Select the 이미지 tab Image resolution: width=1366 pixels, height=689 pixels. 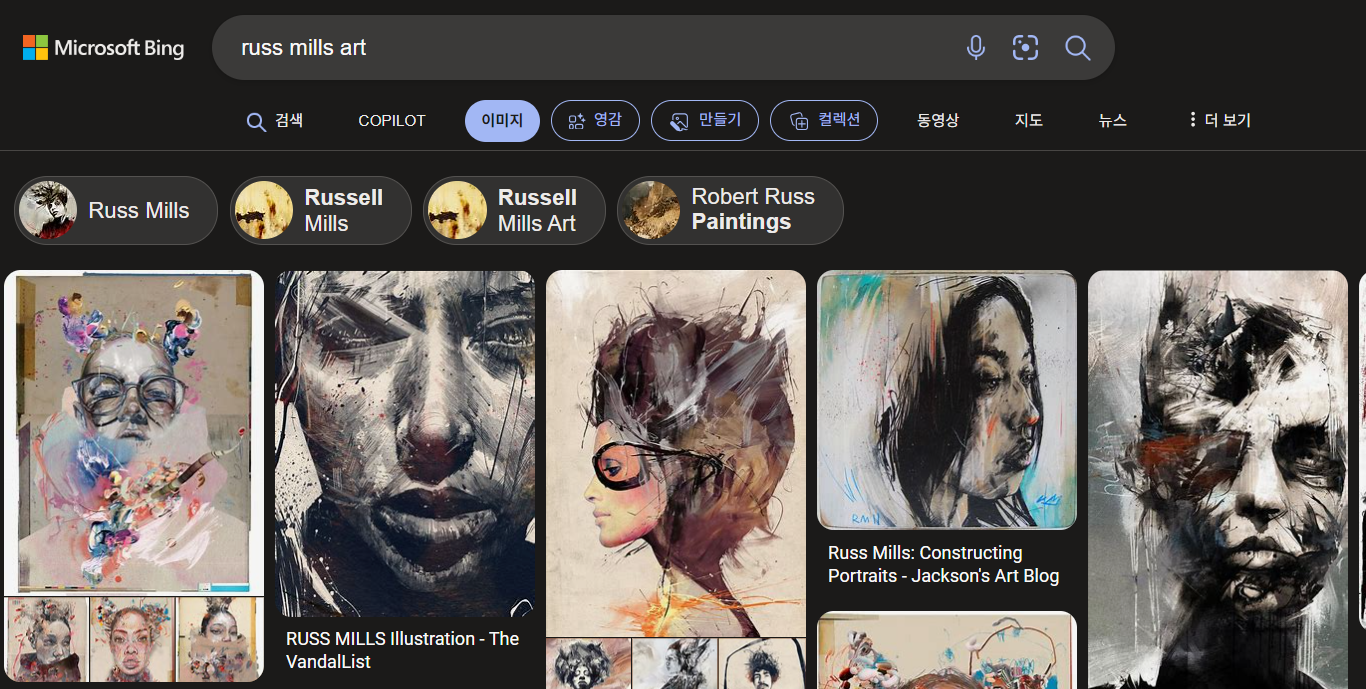(502, 121)
